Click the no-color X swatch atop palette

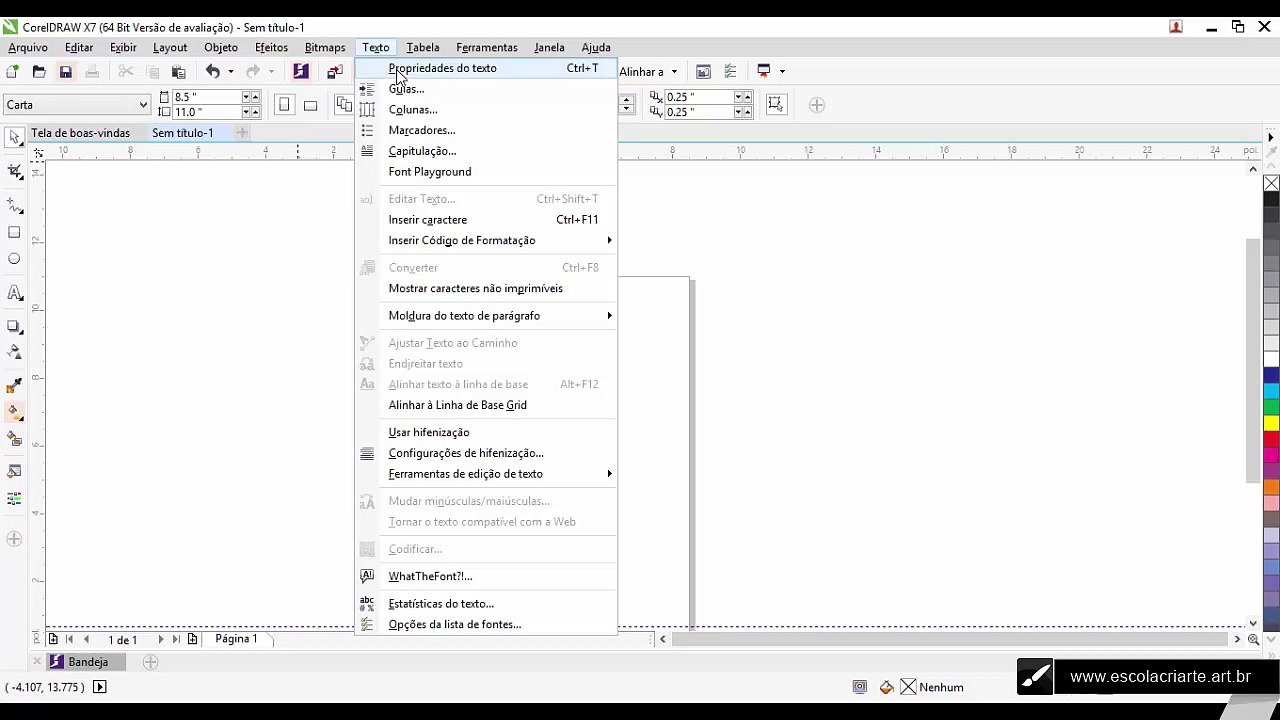point(1271,184)
